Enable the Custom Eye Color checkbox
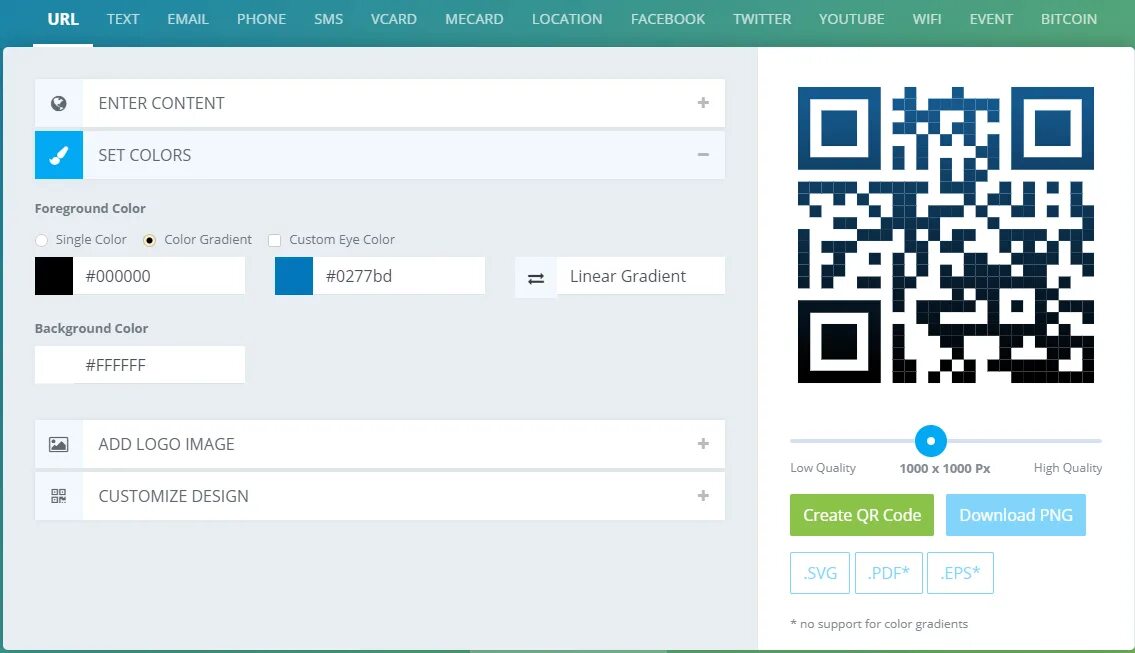Viewport: 1135px width, 653px height. point(274,240)
